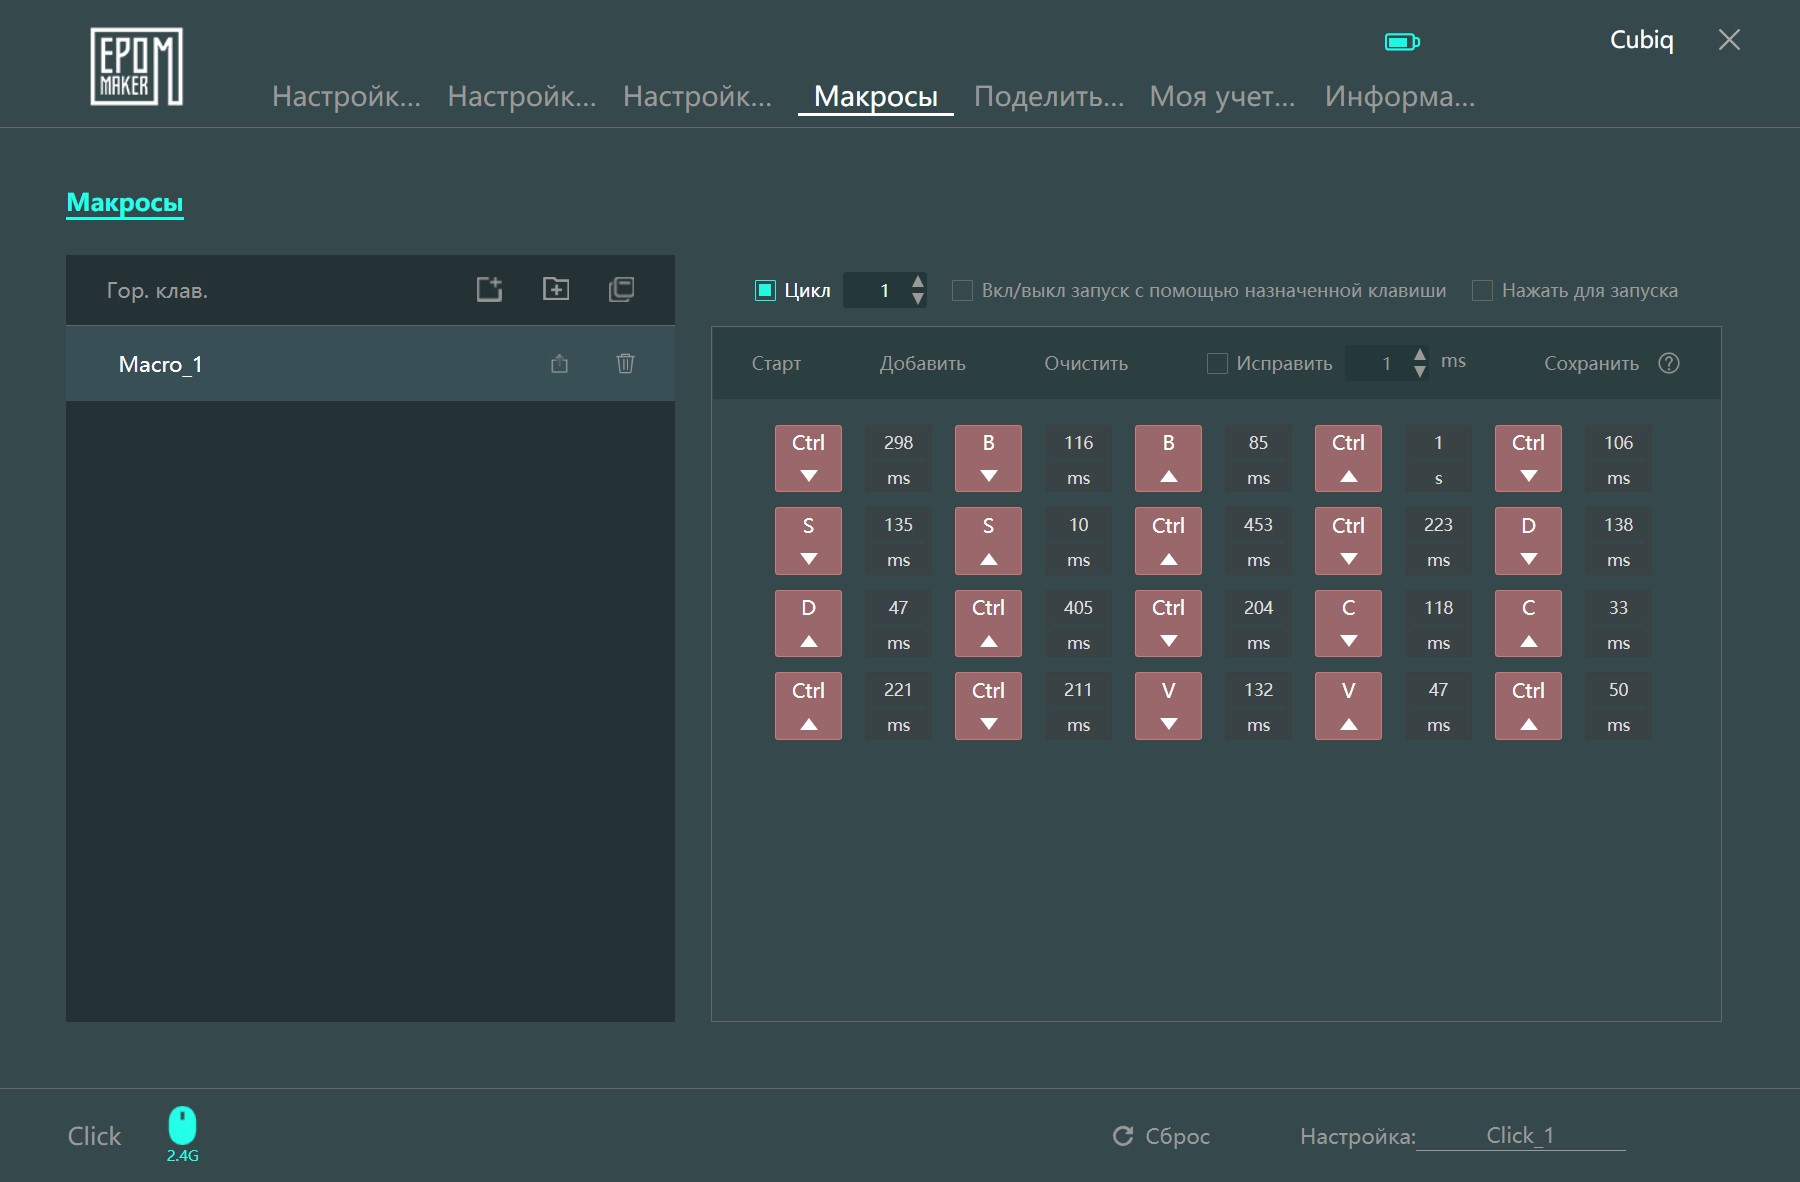Click the Гор. клав. list header
Viewport: 1800px width, 1182px height.
click(157, 291)
